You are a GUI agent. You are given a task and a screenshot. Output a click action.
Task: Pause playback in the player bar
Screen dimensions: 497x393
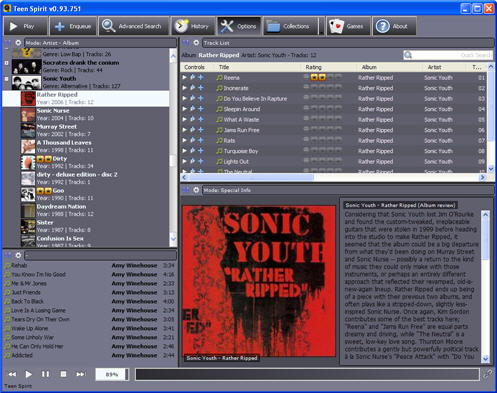pyautogui.click(x=45, y=374)
